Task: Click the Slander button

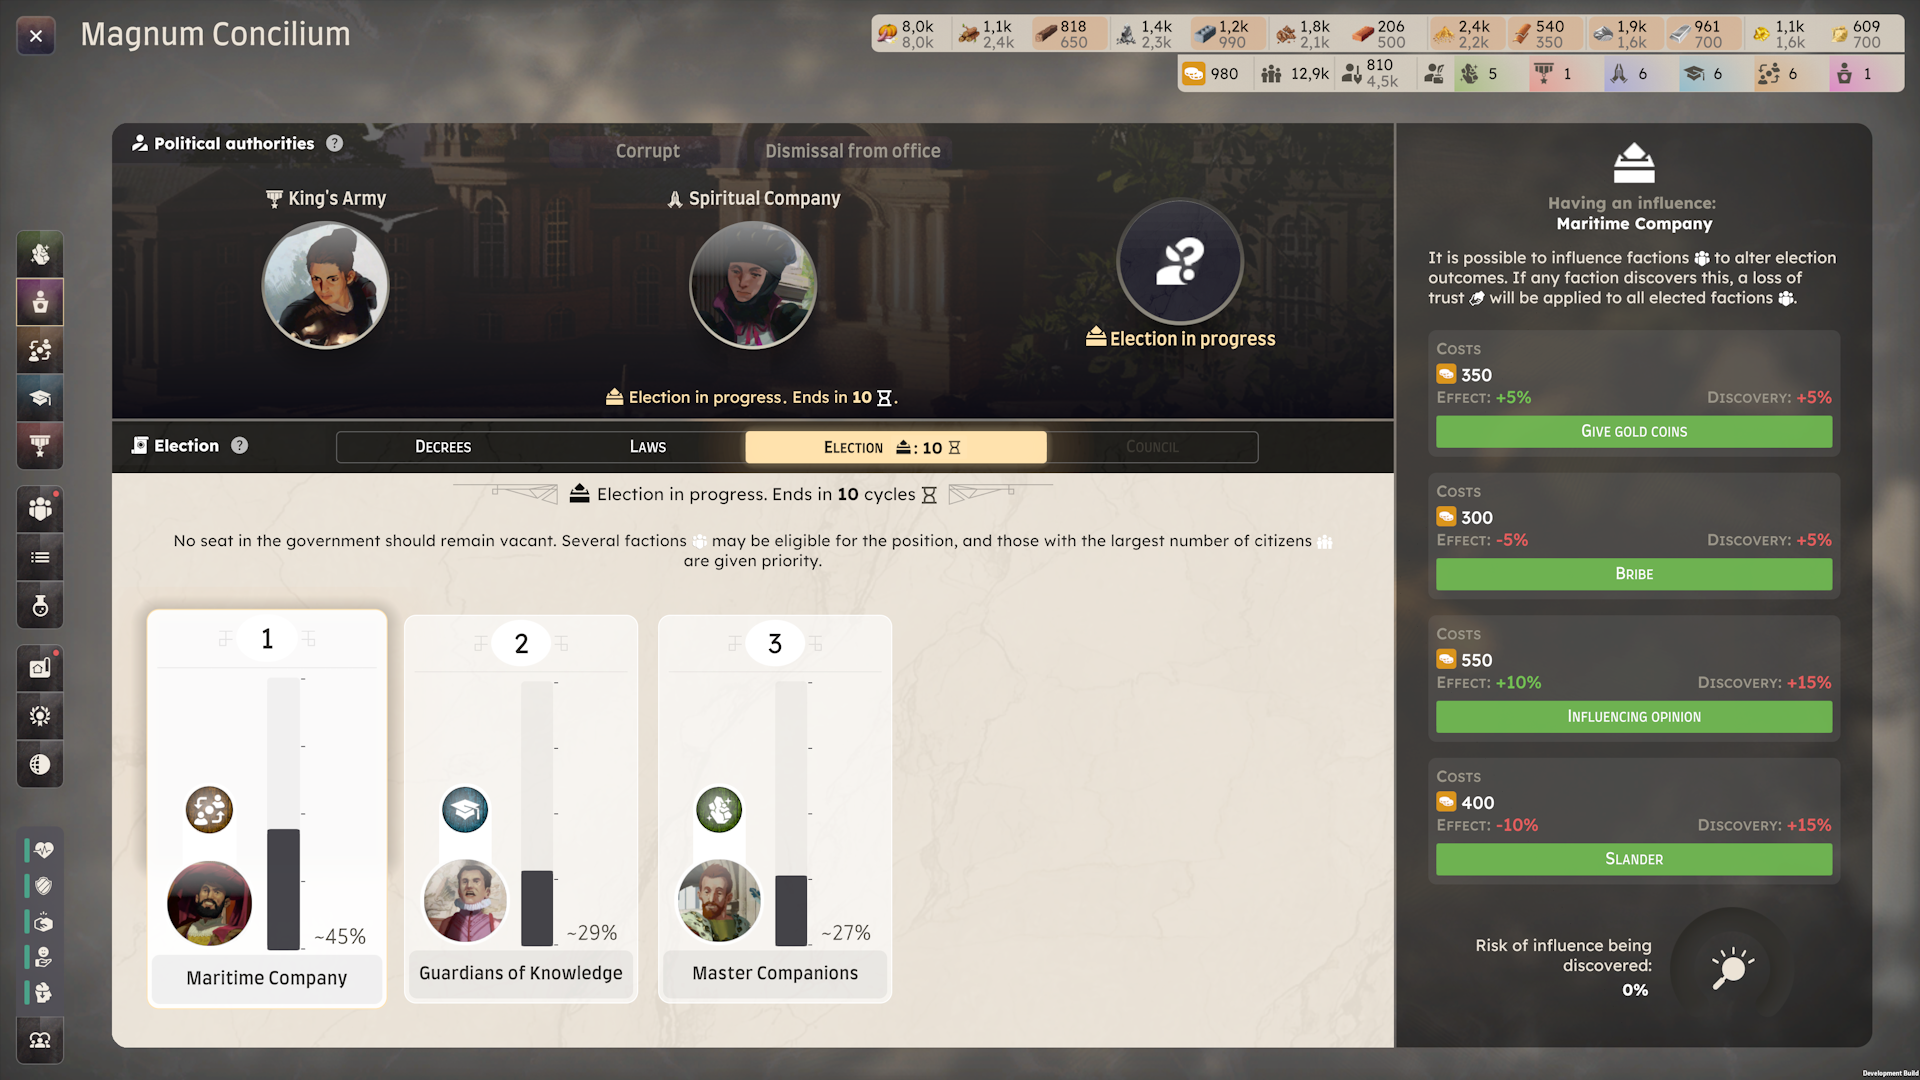Action: point(1633,859)
